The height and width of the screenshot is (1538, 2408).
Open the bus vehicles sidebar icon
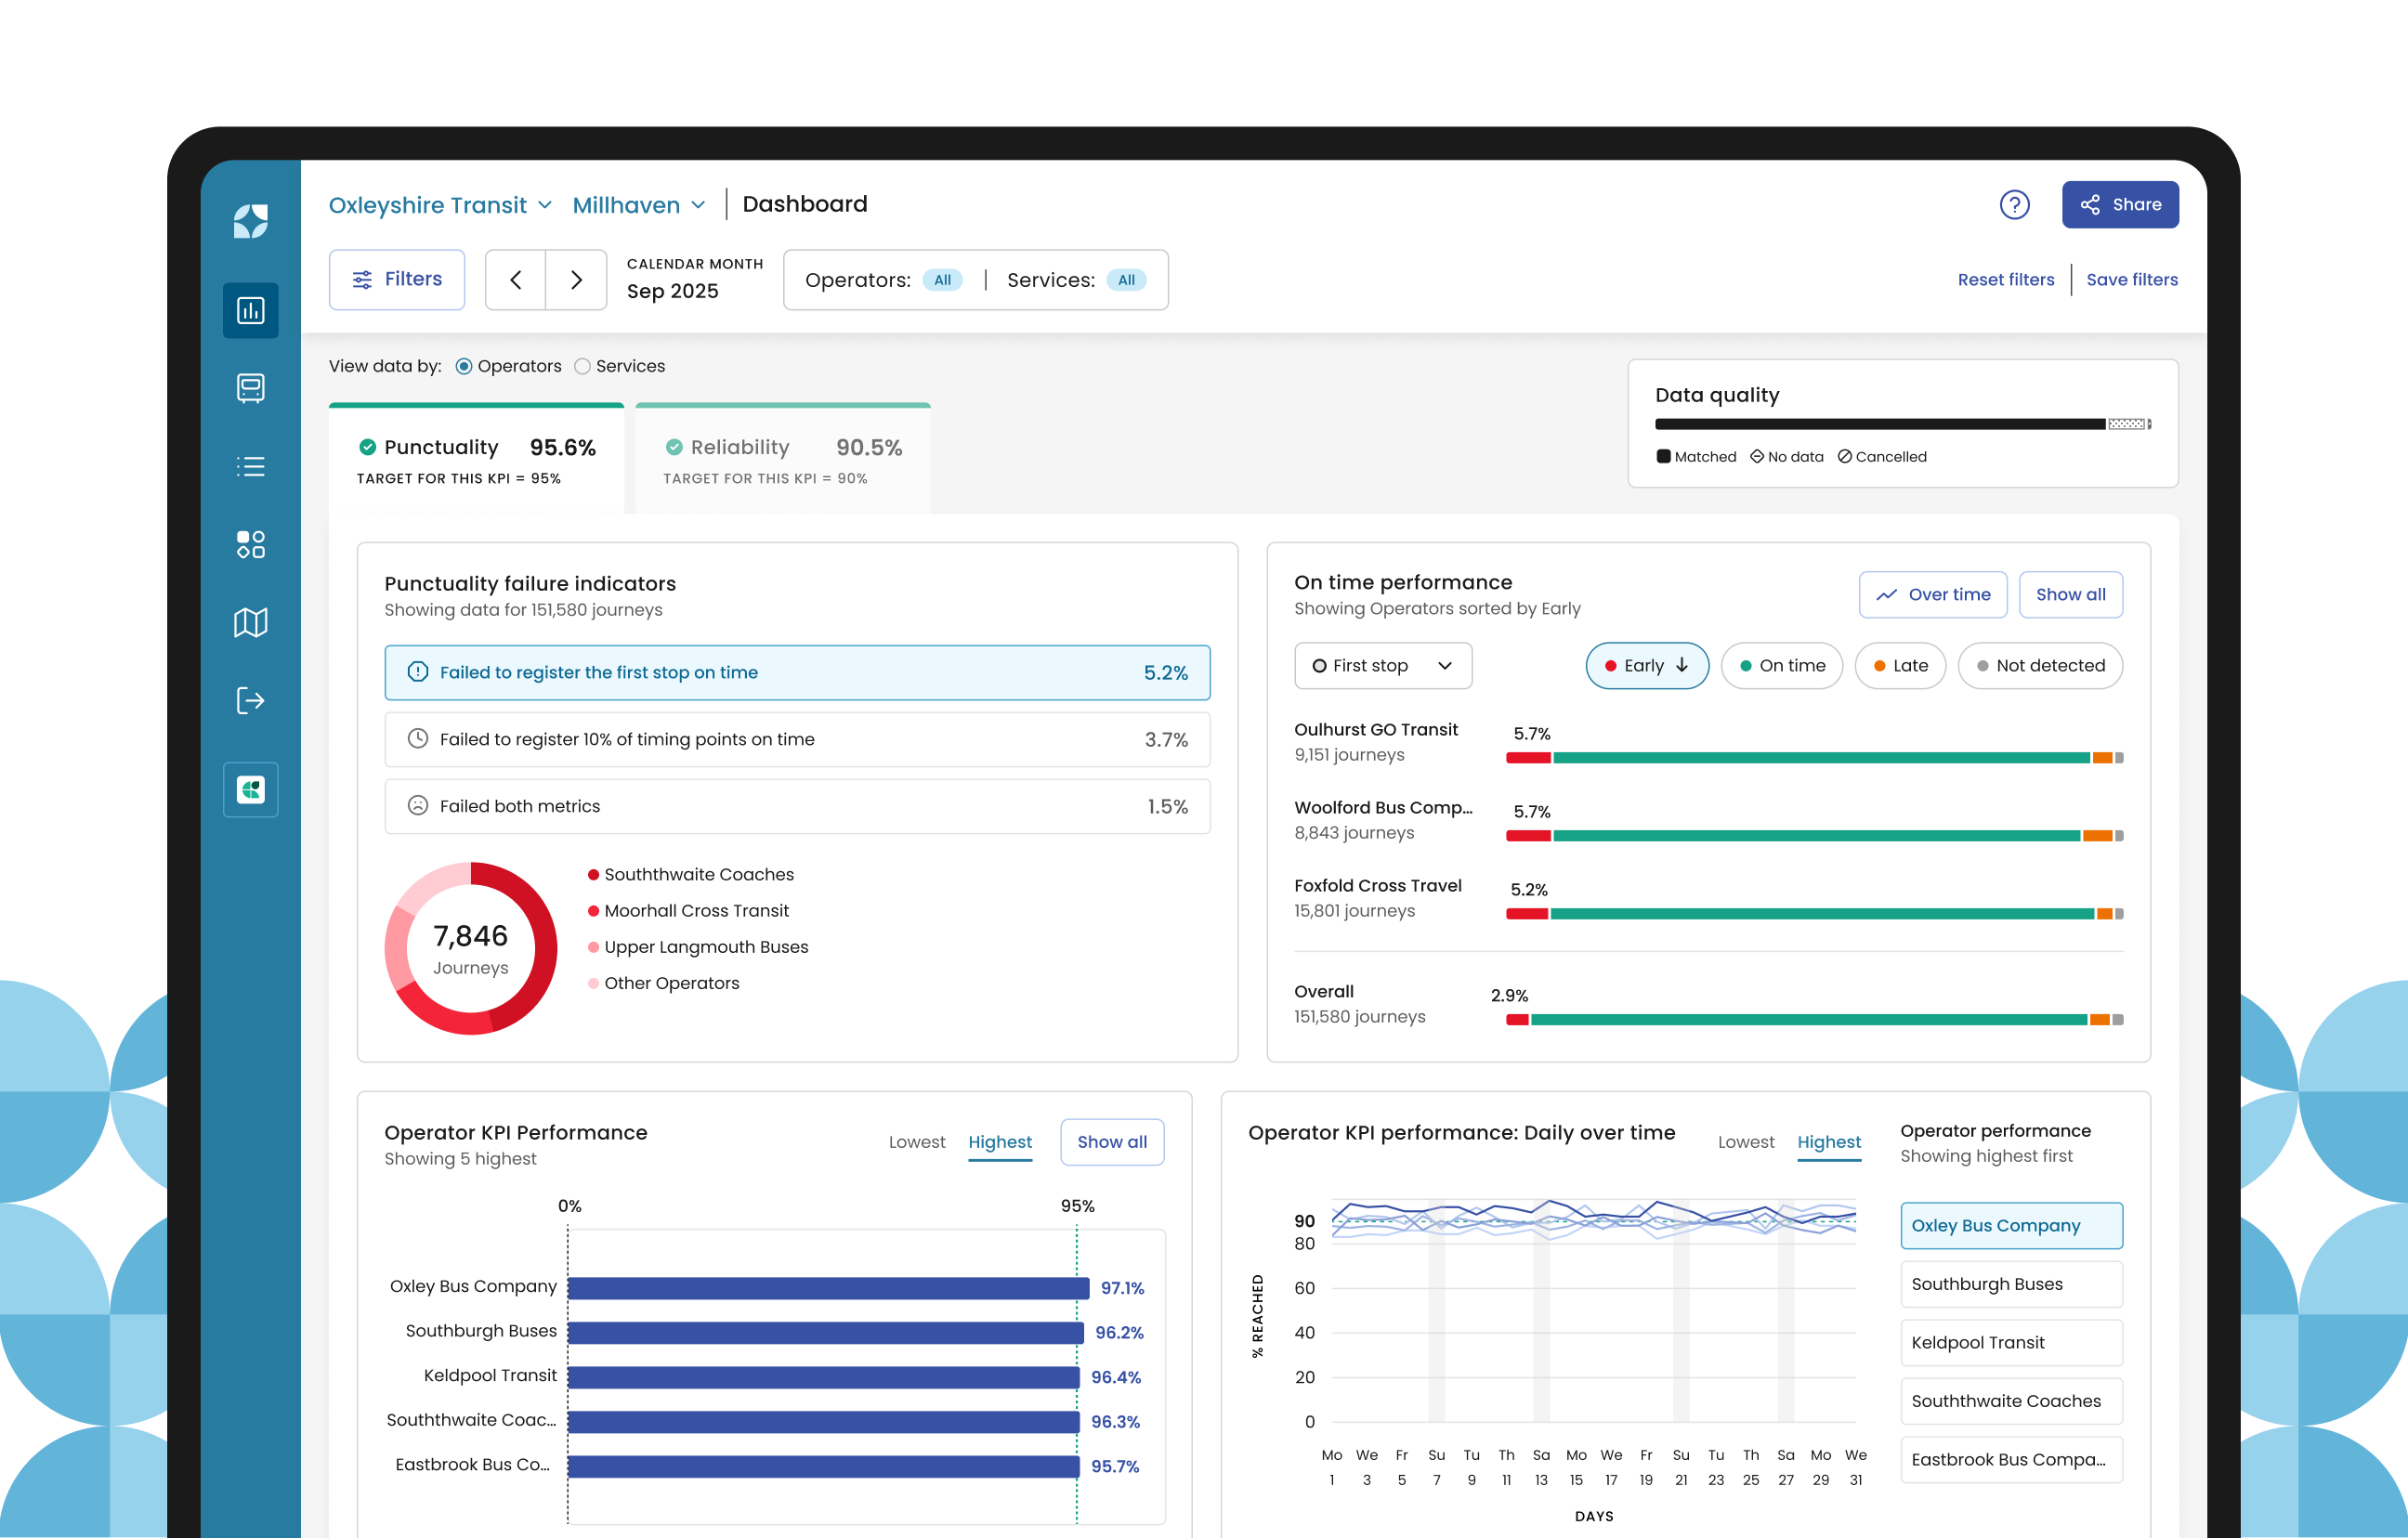click(250, 388)
